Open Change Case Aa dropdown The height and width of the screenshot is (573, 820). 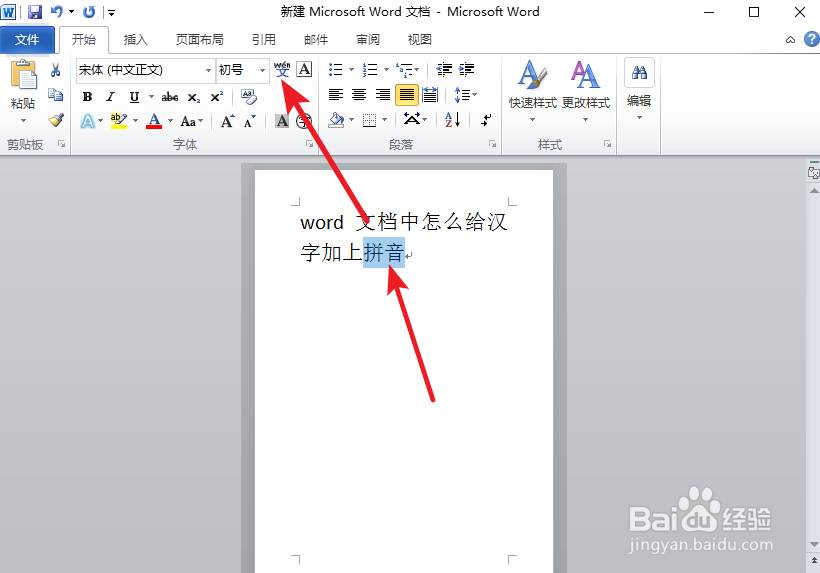(191, 121)
